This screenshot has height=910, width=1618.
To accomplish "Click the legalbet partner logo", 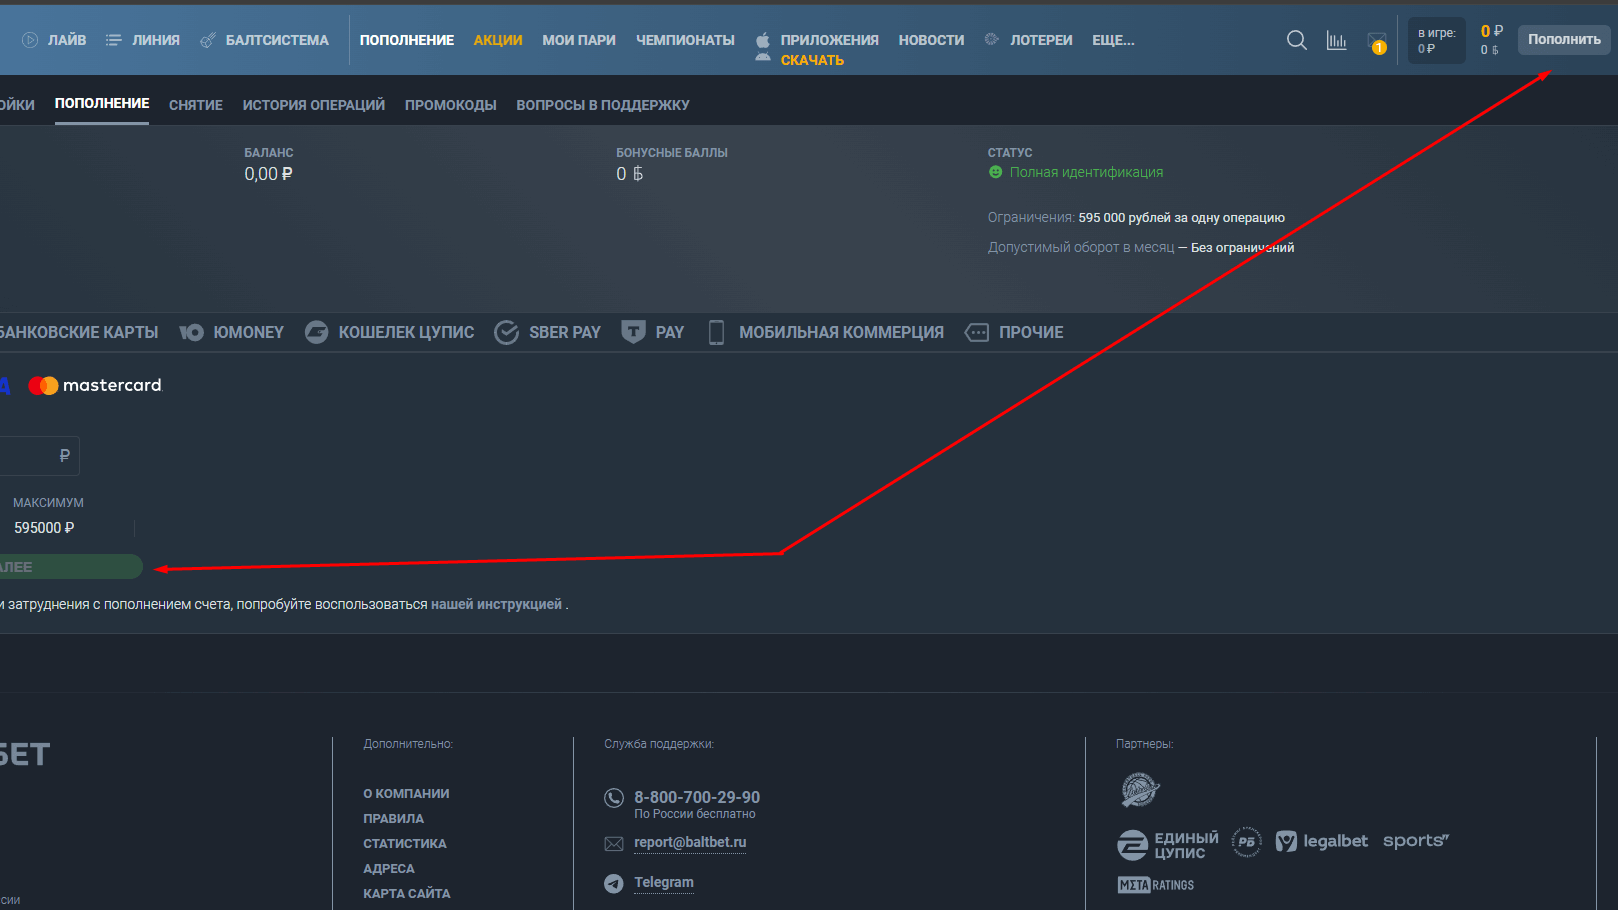I will pos(1322,841).
